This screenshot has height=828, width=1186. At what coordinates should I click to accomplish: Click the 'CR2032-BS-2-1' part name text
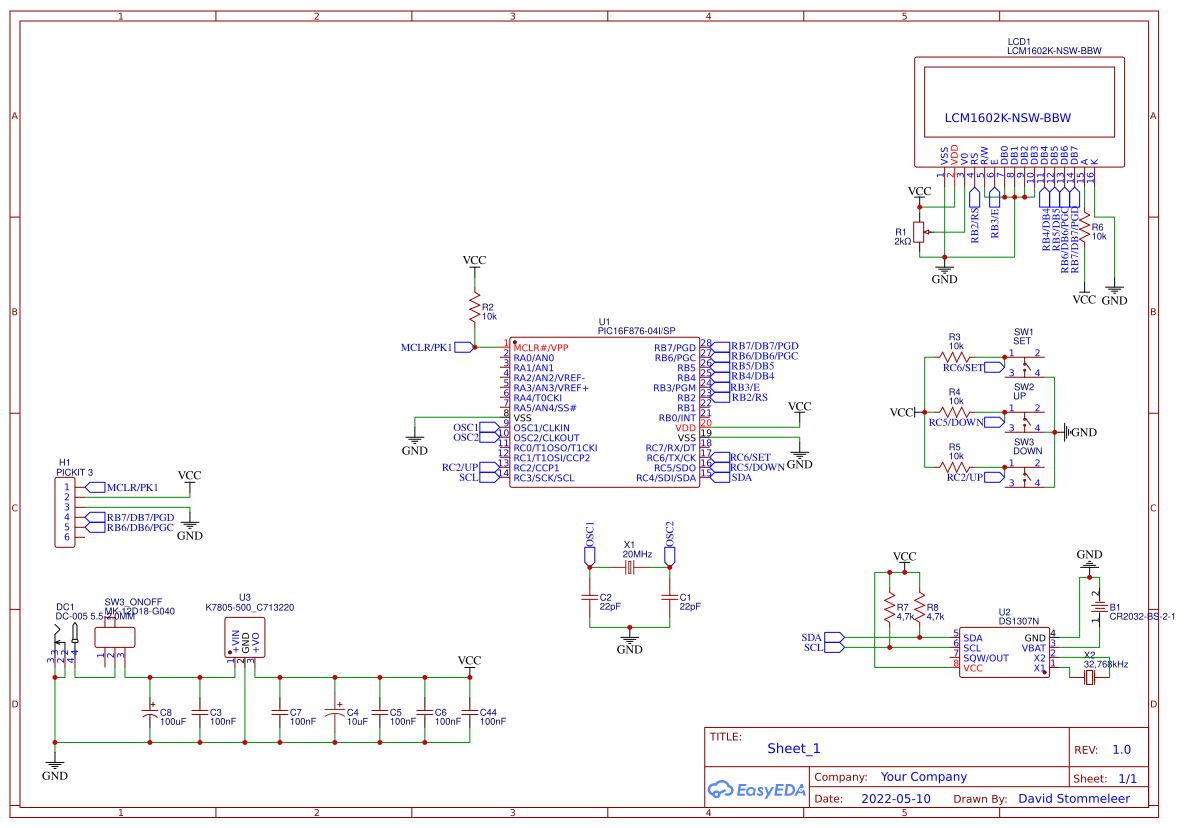1142,616
